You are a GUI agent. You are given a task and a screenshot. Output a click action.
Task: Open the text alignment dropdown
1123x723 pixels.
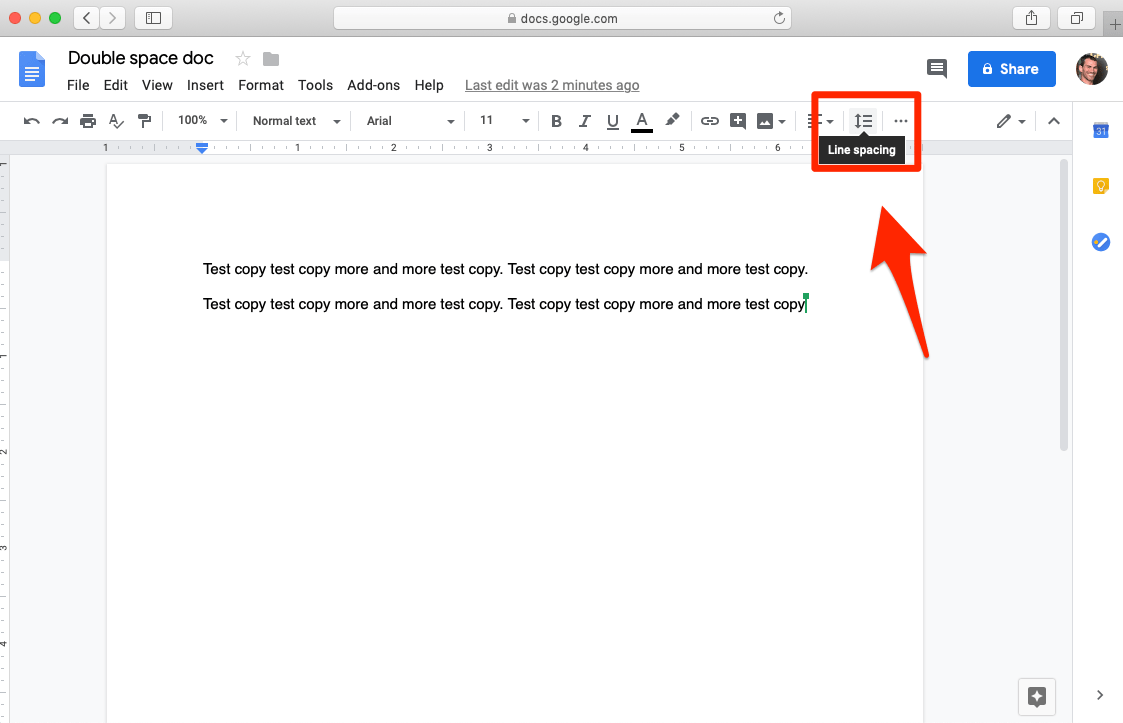click(821, 121)
